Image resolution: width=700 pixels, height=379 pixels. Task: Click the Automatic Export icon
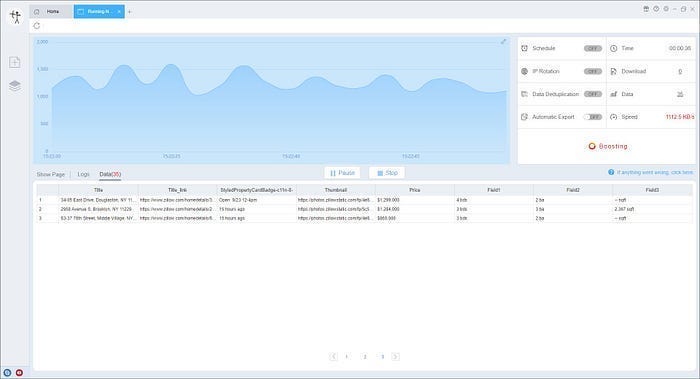[x=525, y=117]
